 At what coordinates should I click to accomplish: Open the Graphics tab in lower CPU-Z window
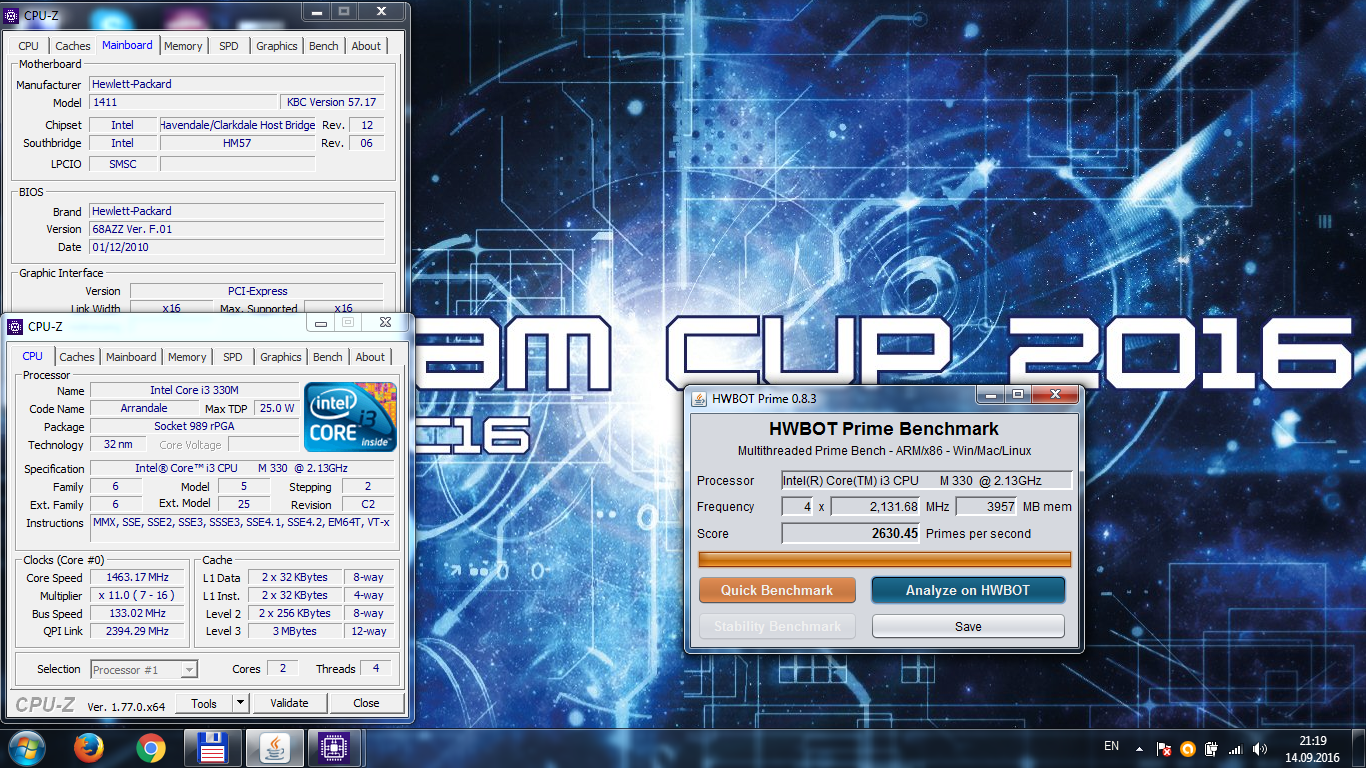(x=281, y=357)
